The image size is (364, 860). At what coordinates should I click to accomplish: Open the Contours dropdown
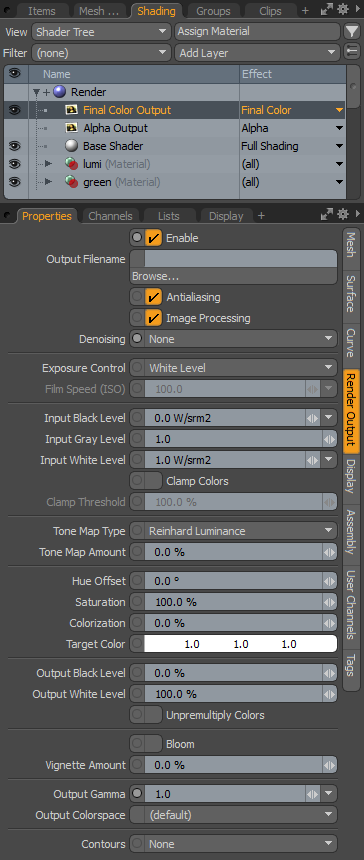pyautogui.click(x=241, y=844)
